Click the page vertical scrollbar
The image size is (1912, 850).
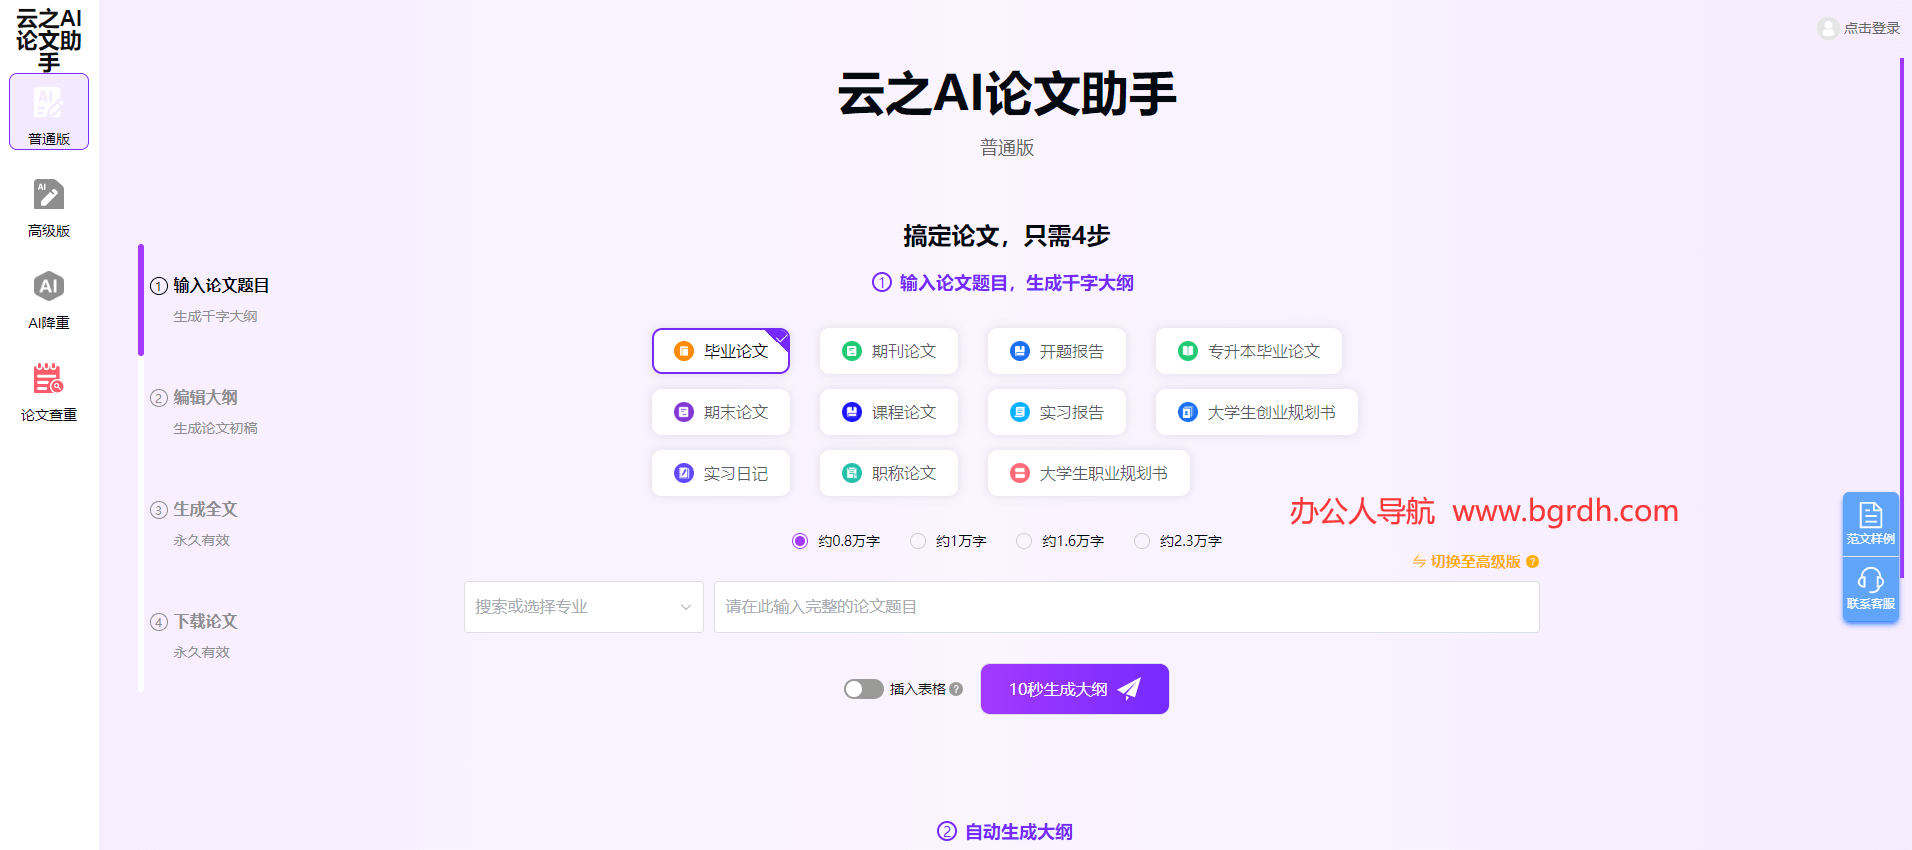click(x=1902, y=318)
